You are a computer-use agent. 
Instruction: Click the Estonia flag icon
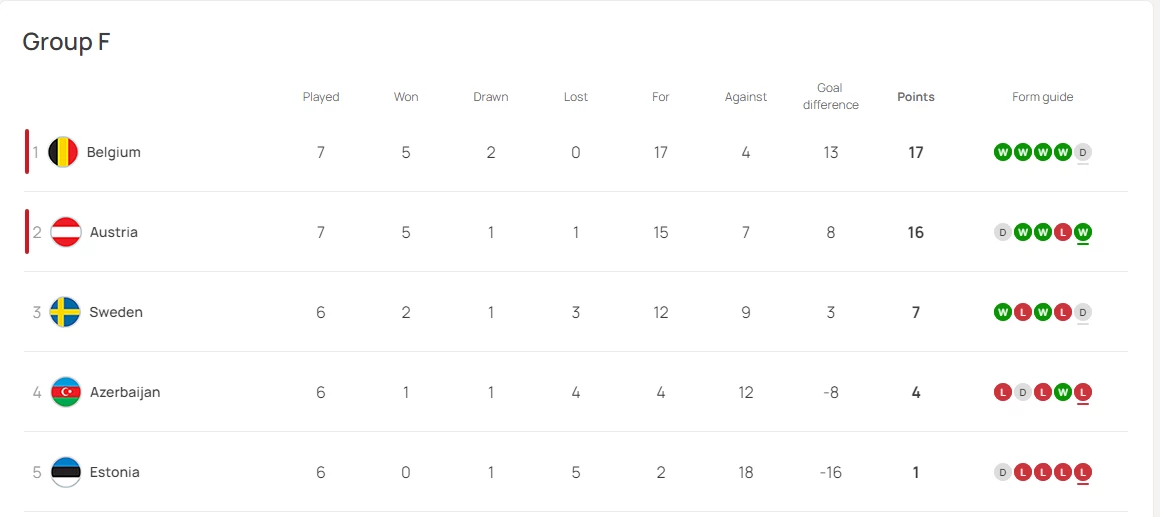coord(66,472)
